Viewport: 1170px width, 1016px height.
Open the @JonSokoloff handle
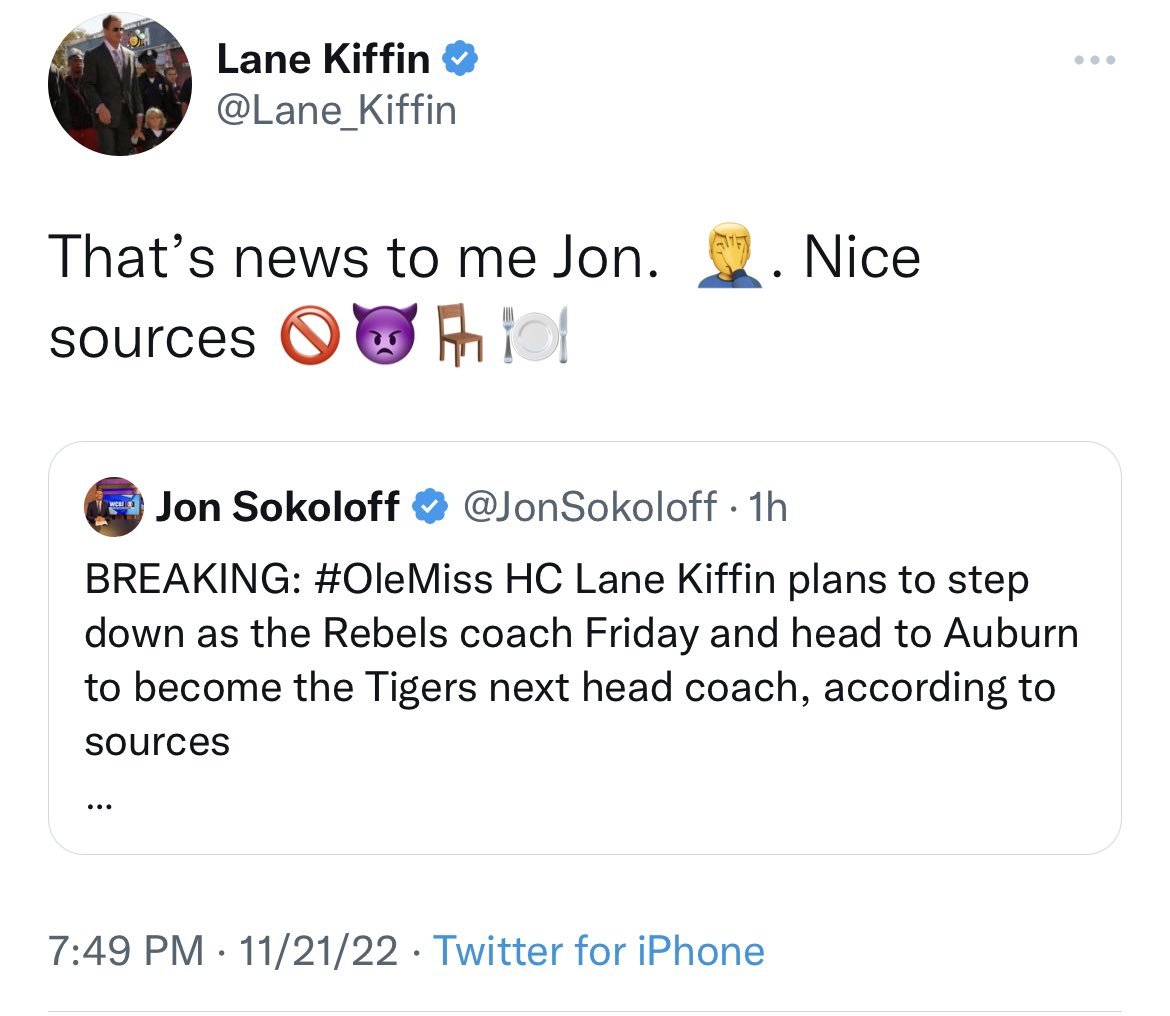[590, 507]
